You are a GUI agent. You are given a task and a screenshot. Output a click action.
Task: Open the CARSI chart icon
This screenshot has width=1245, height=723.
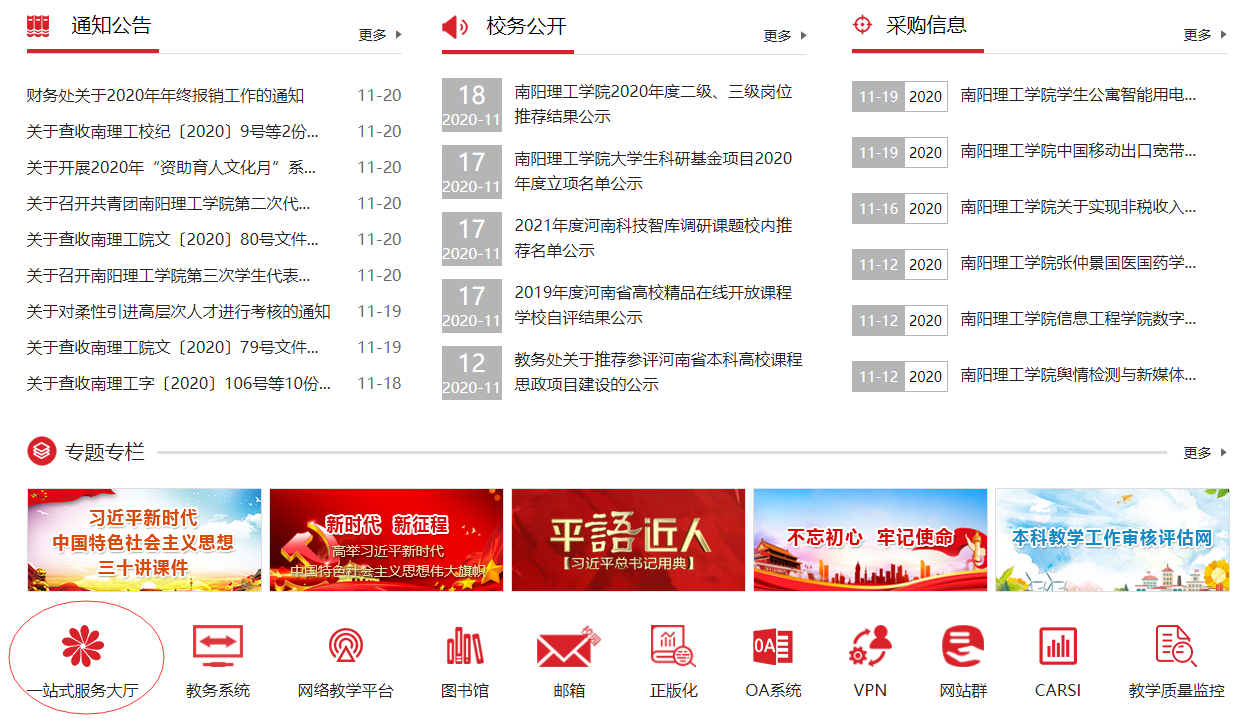pyautogui.click(x=1057, y=647)
